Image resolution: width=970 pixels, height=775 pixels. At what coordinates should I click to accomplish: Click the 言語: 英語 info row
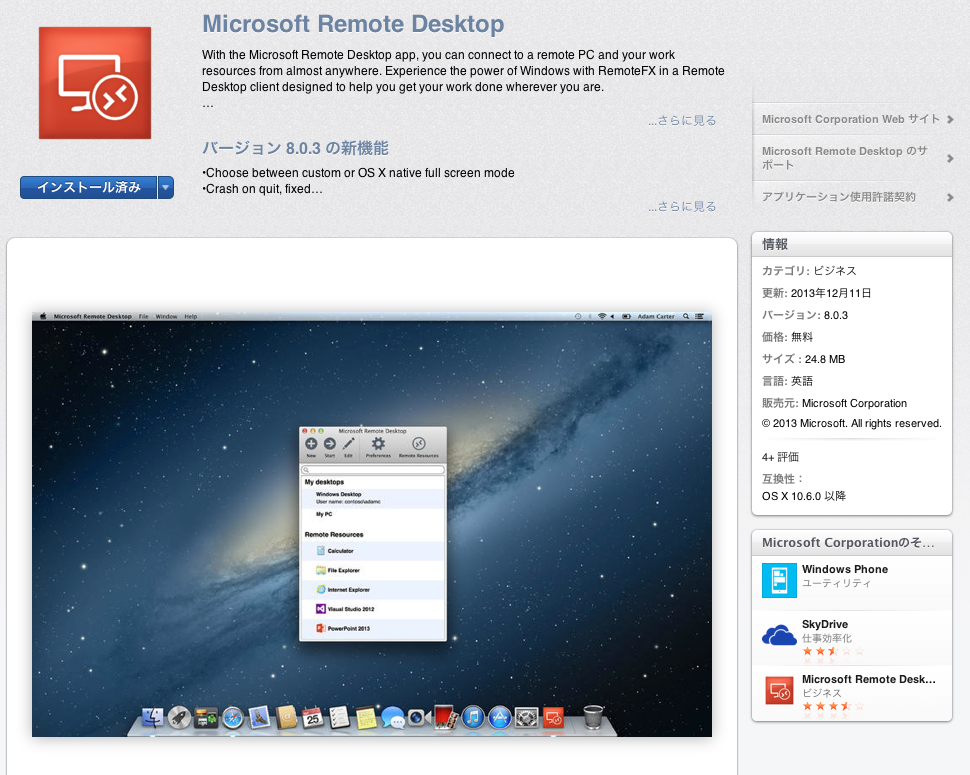click(x=787, y=381)
